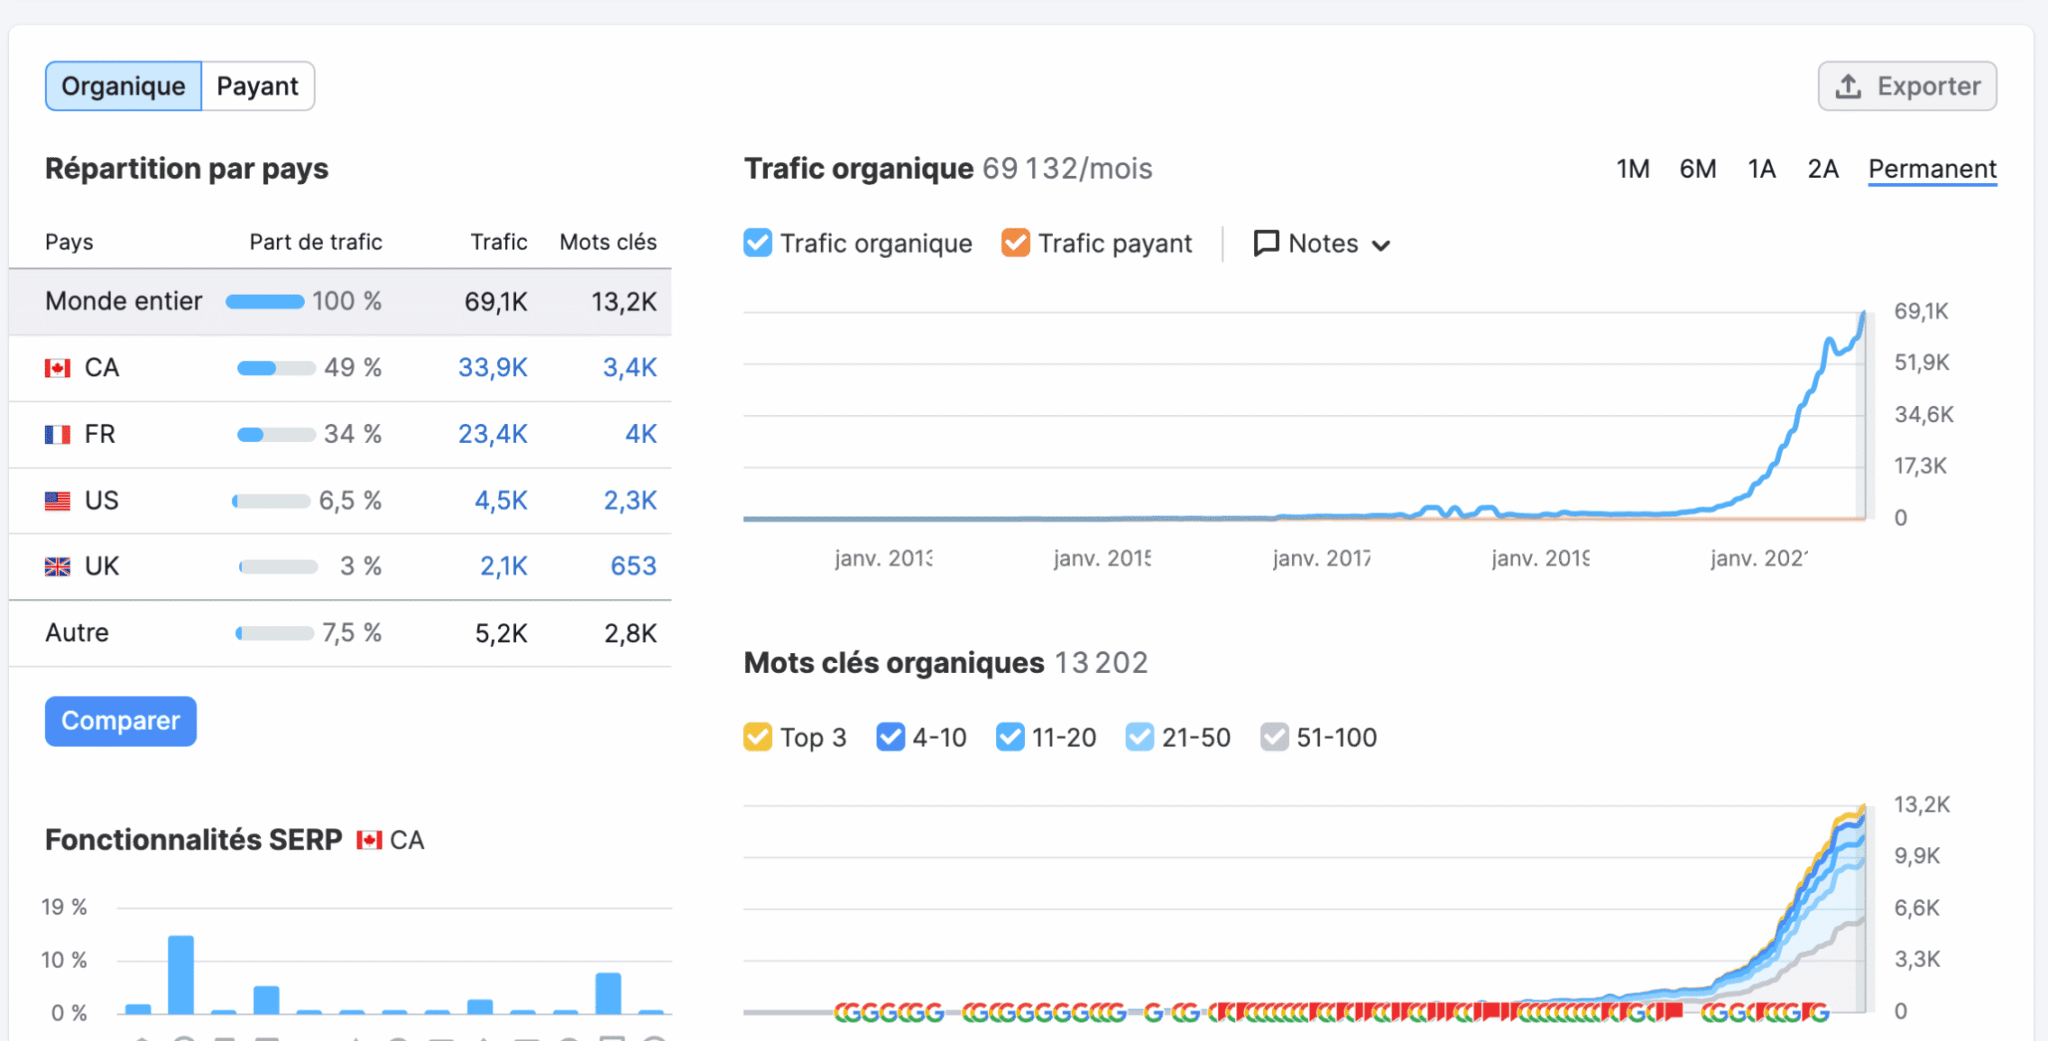Open the 33,9K traffic link for CA
The width and height of the screenshot is (2048, 1041).
(x=492, y=367)
